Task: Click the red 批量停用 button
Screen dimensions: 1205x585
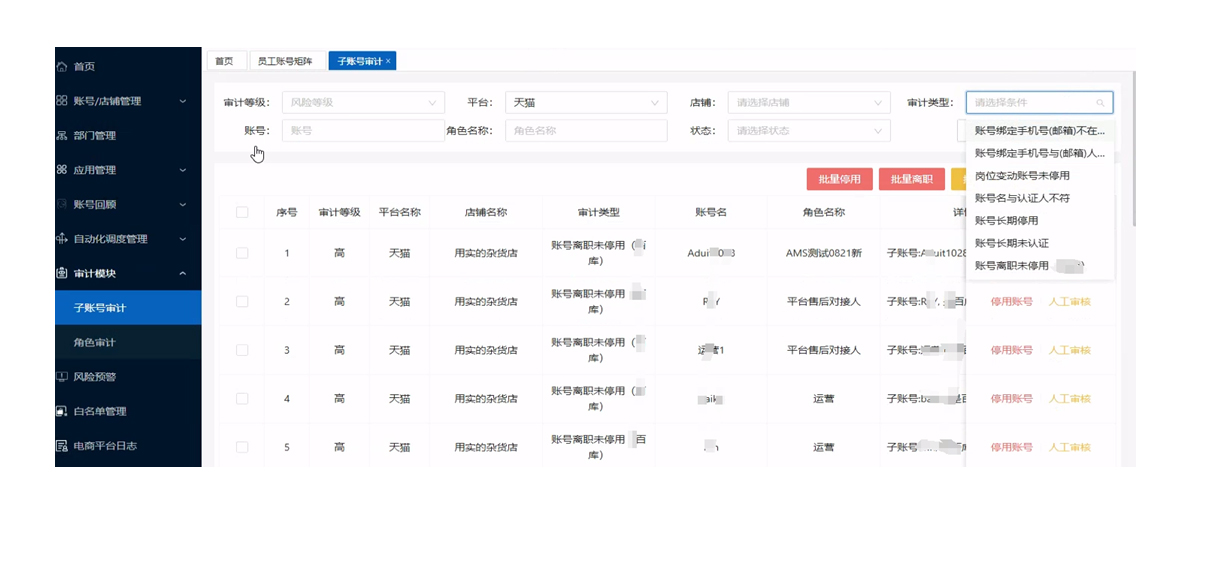Action: 839,180
